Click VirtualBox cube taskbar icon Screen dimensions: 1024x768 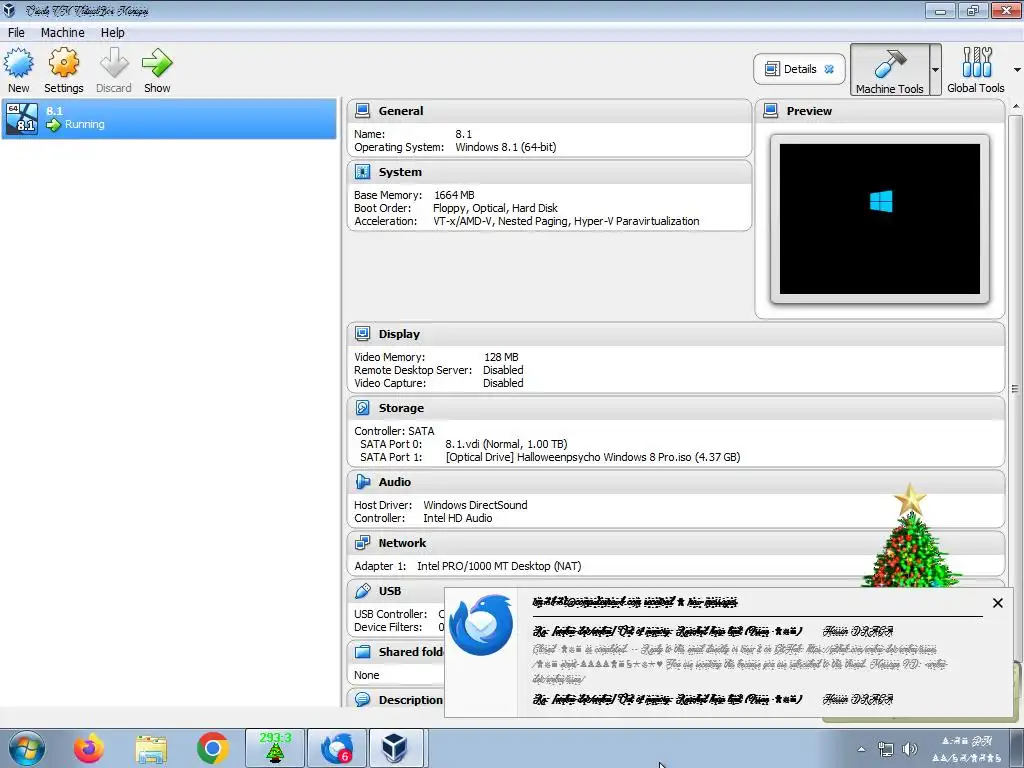(x=395, y=748)
